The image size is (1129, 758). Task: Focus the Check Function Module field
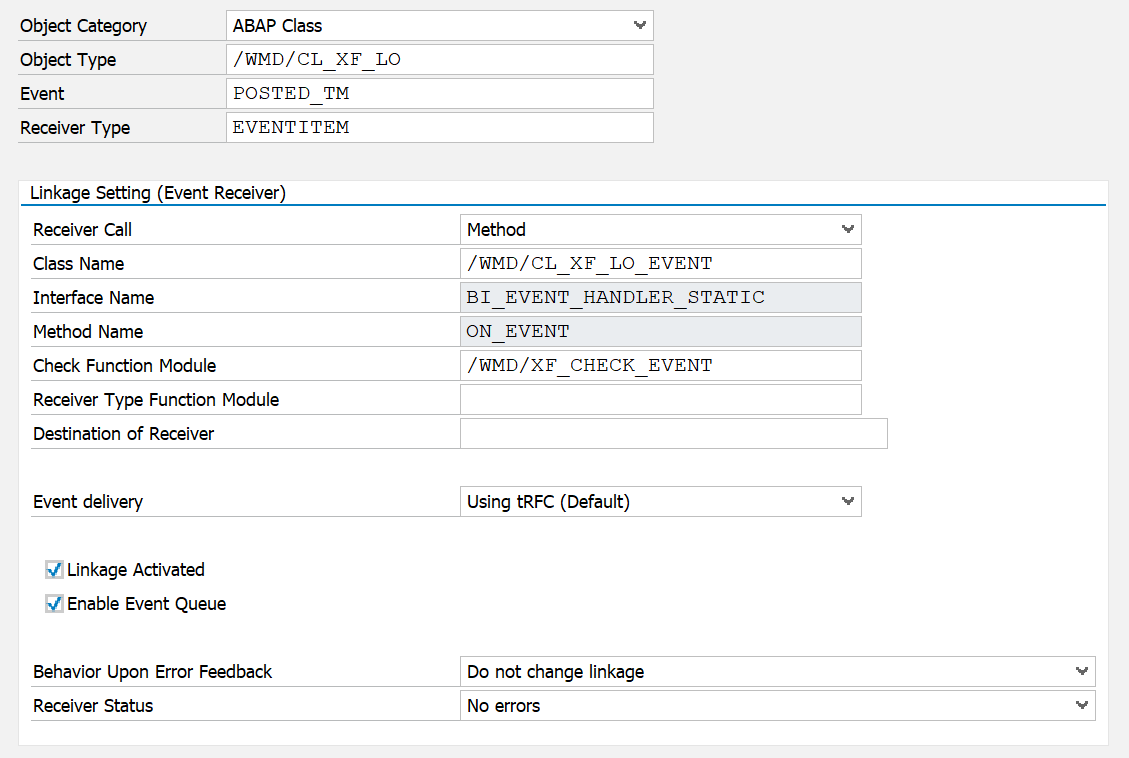point(660,366)
